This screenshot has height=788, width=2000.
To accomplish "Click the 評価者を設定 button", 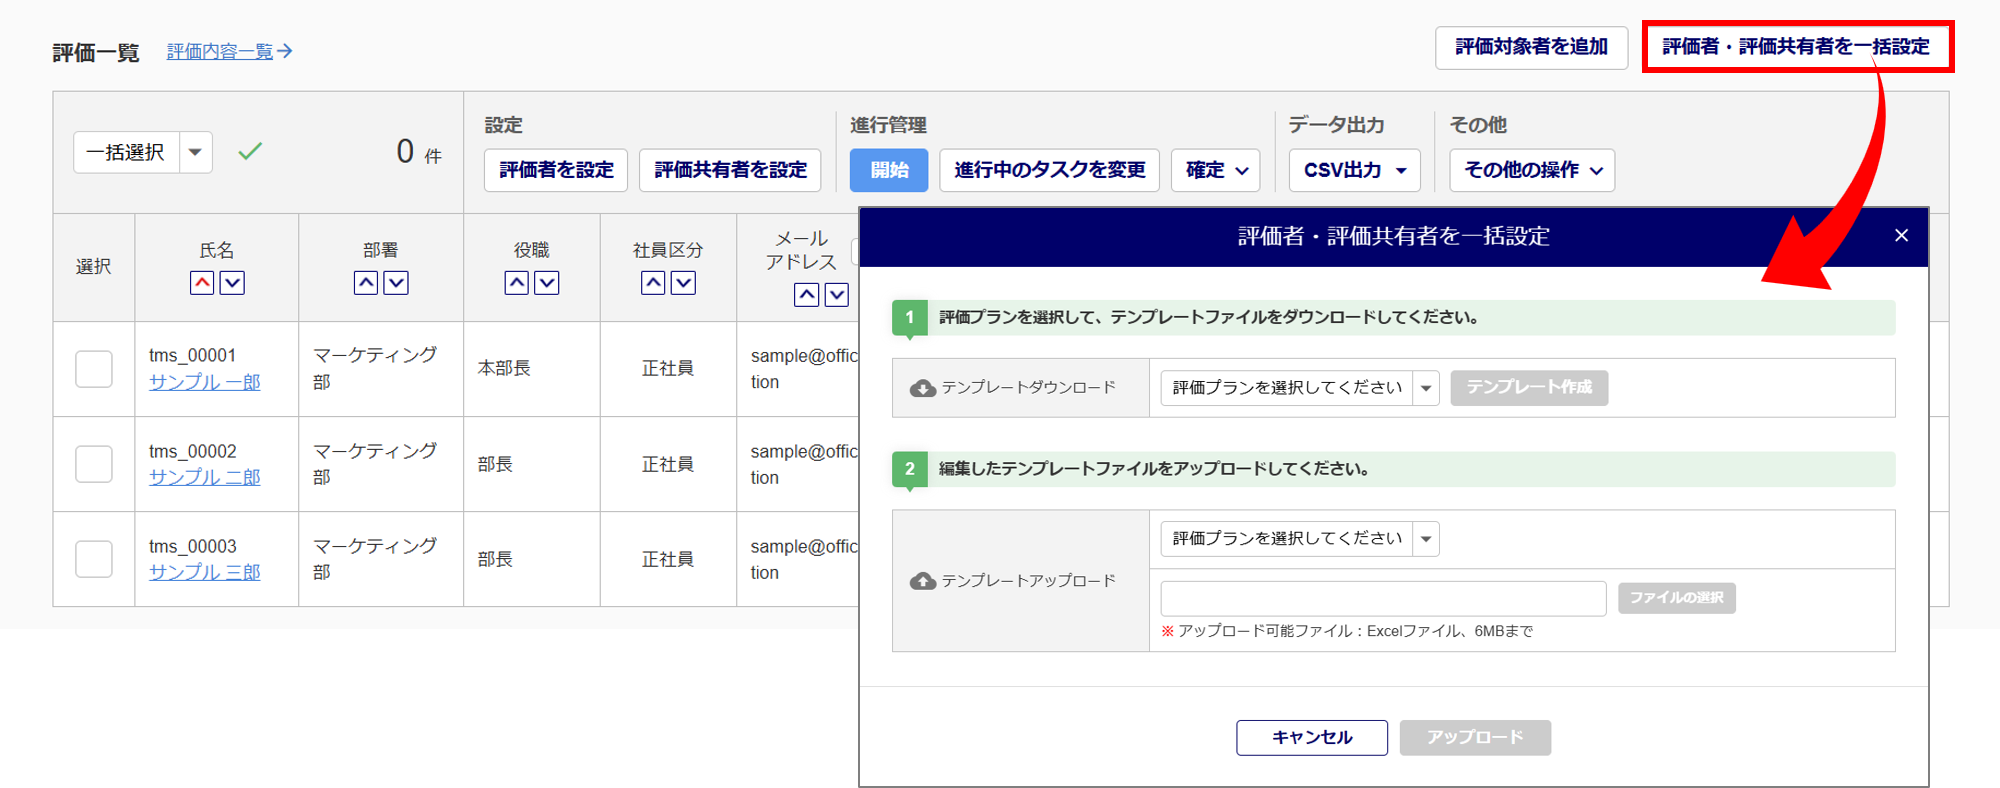I will (x=556, y=170).
